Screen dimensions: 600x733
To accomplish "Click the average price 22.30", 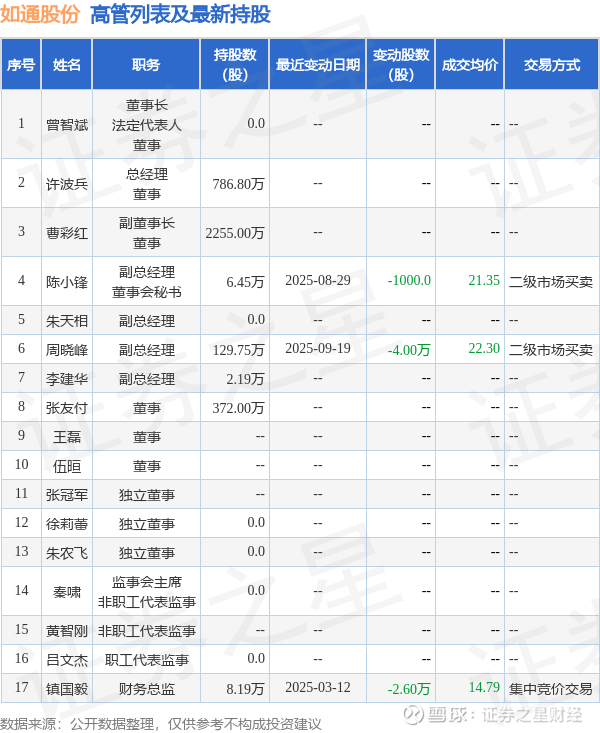I will pyautogui.click(x=484, y=348).
